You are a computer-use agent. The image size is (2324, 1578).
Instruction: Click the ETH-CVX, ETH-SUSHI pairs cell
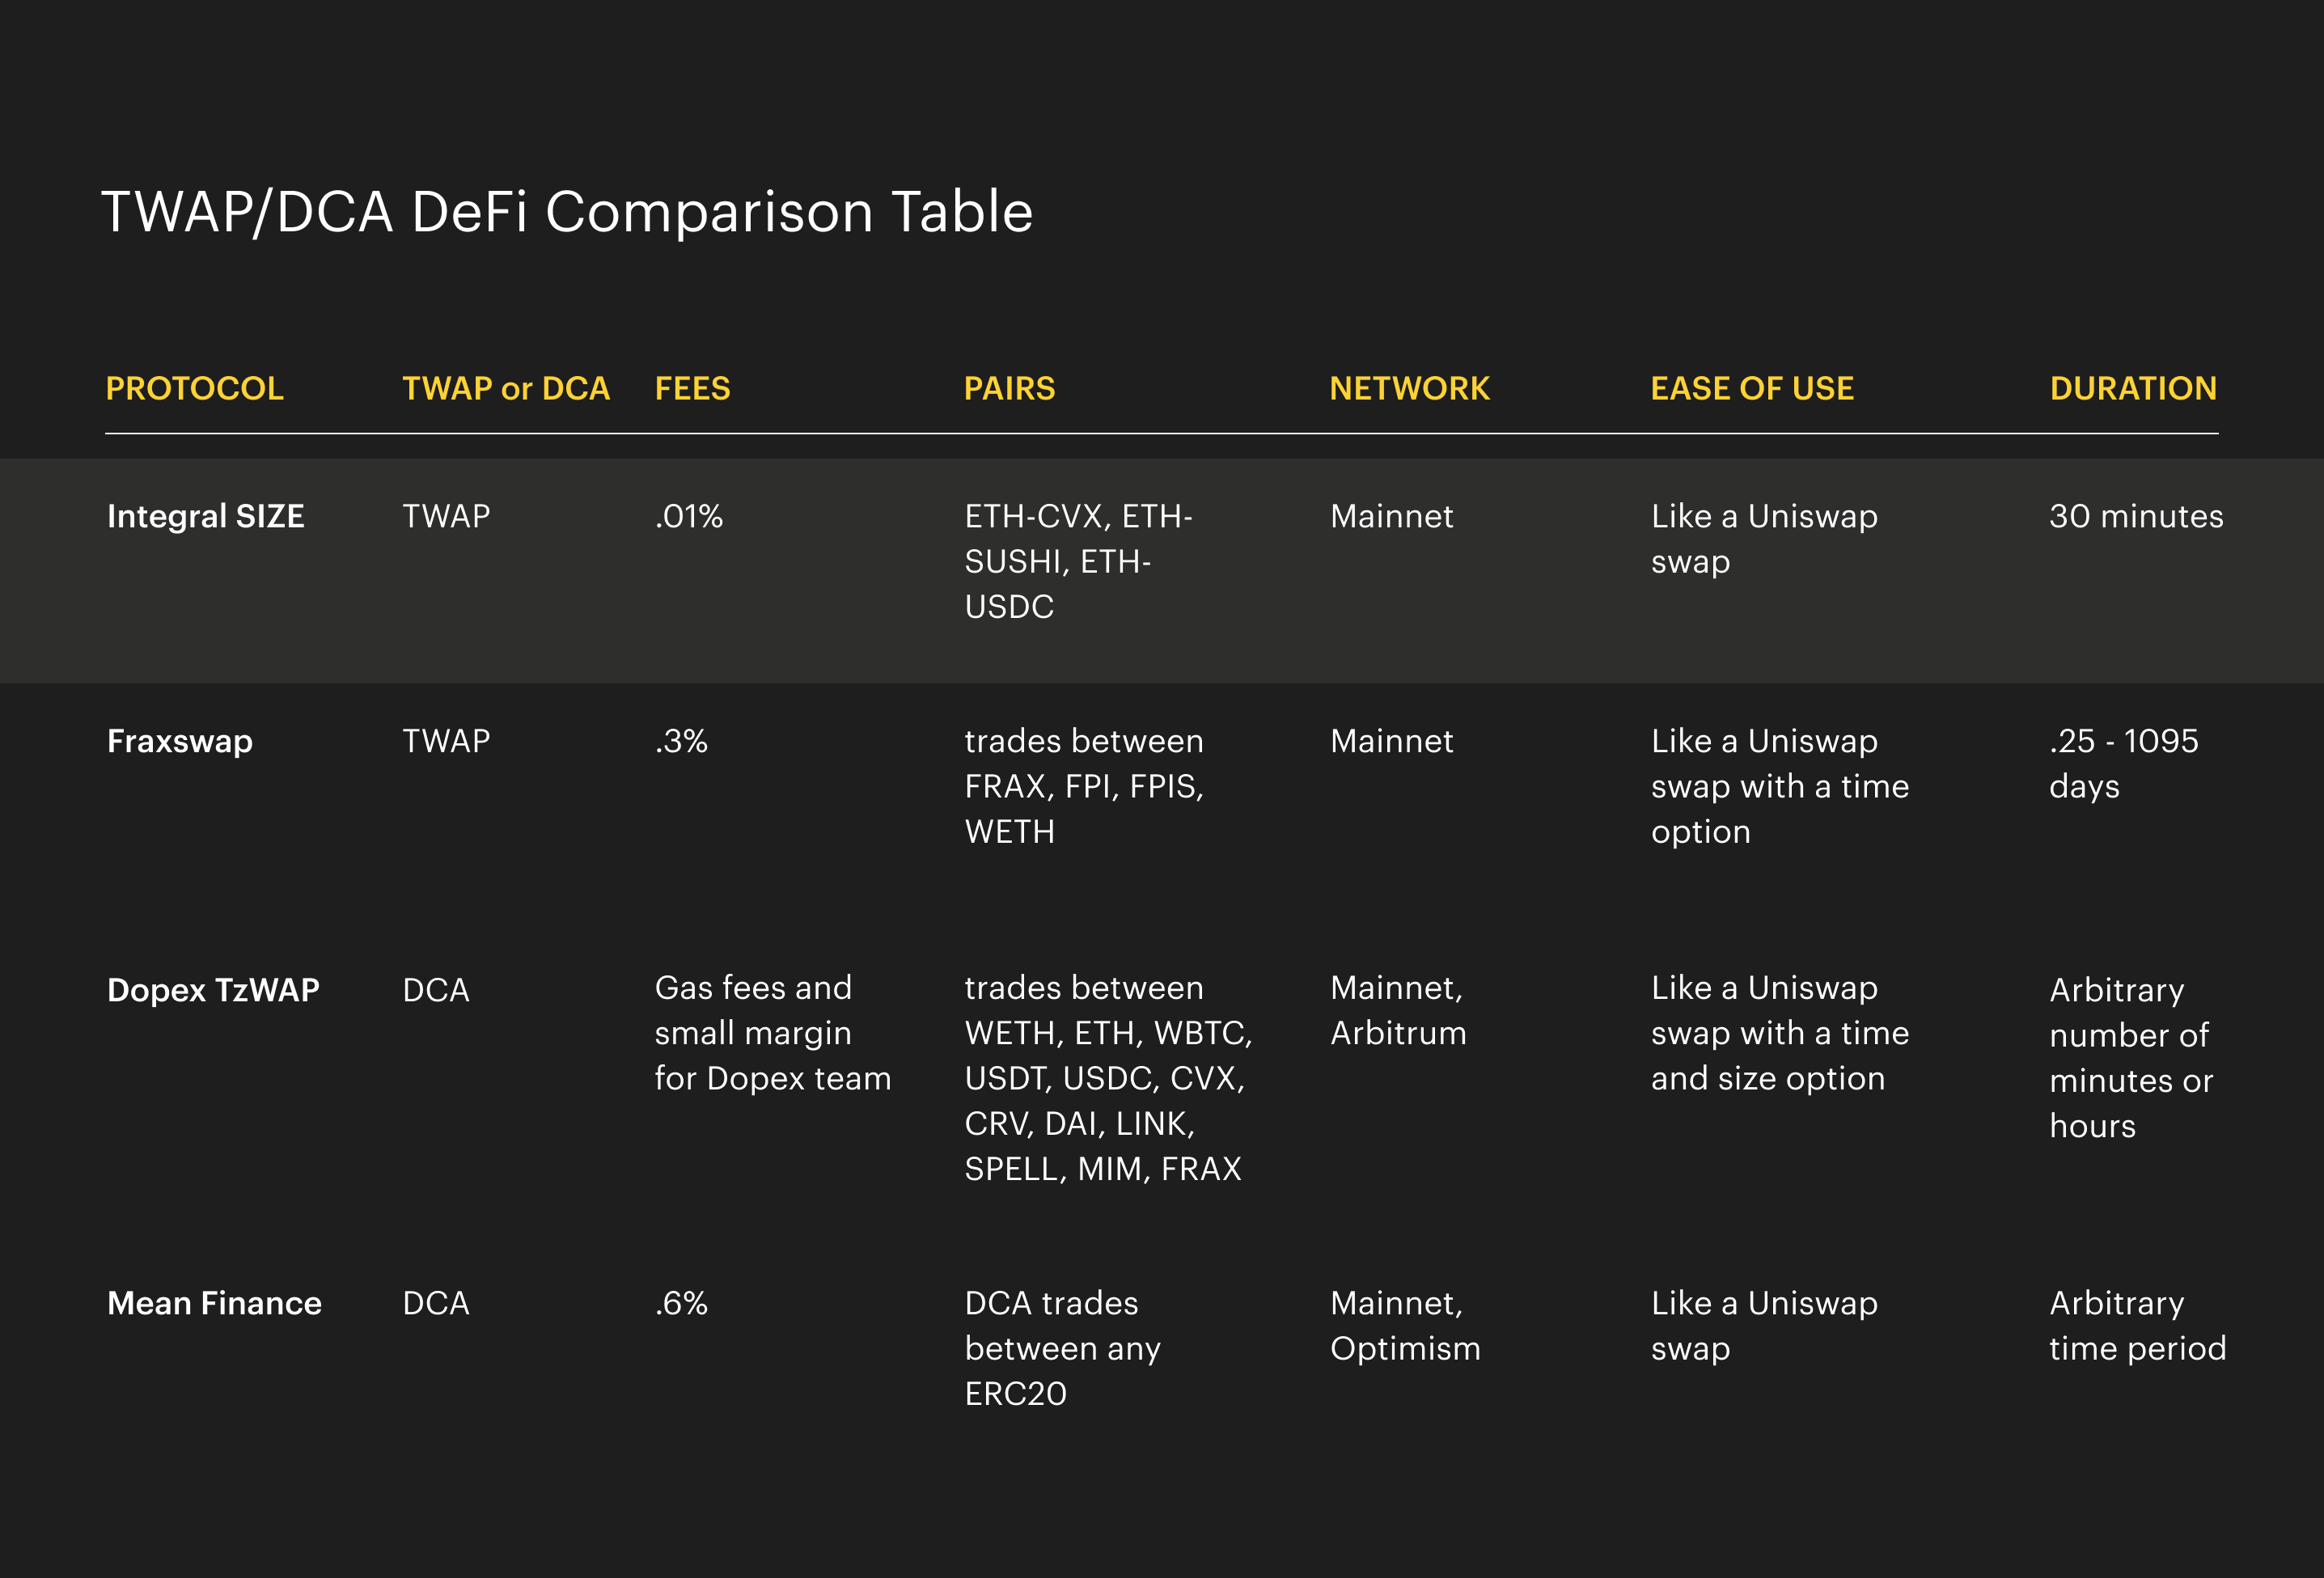pyautogui.click(x=1077, y=561)
